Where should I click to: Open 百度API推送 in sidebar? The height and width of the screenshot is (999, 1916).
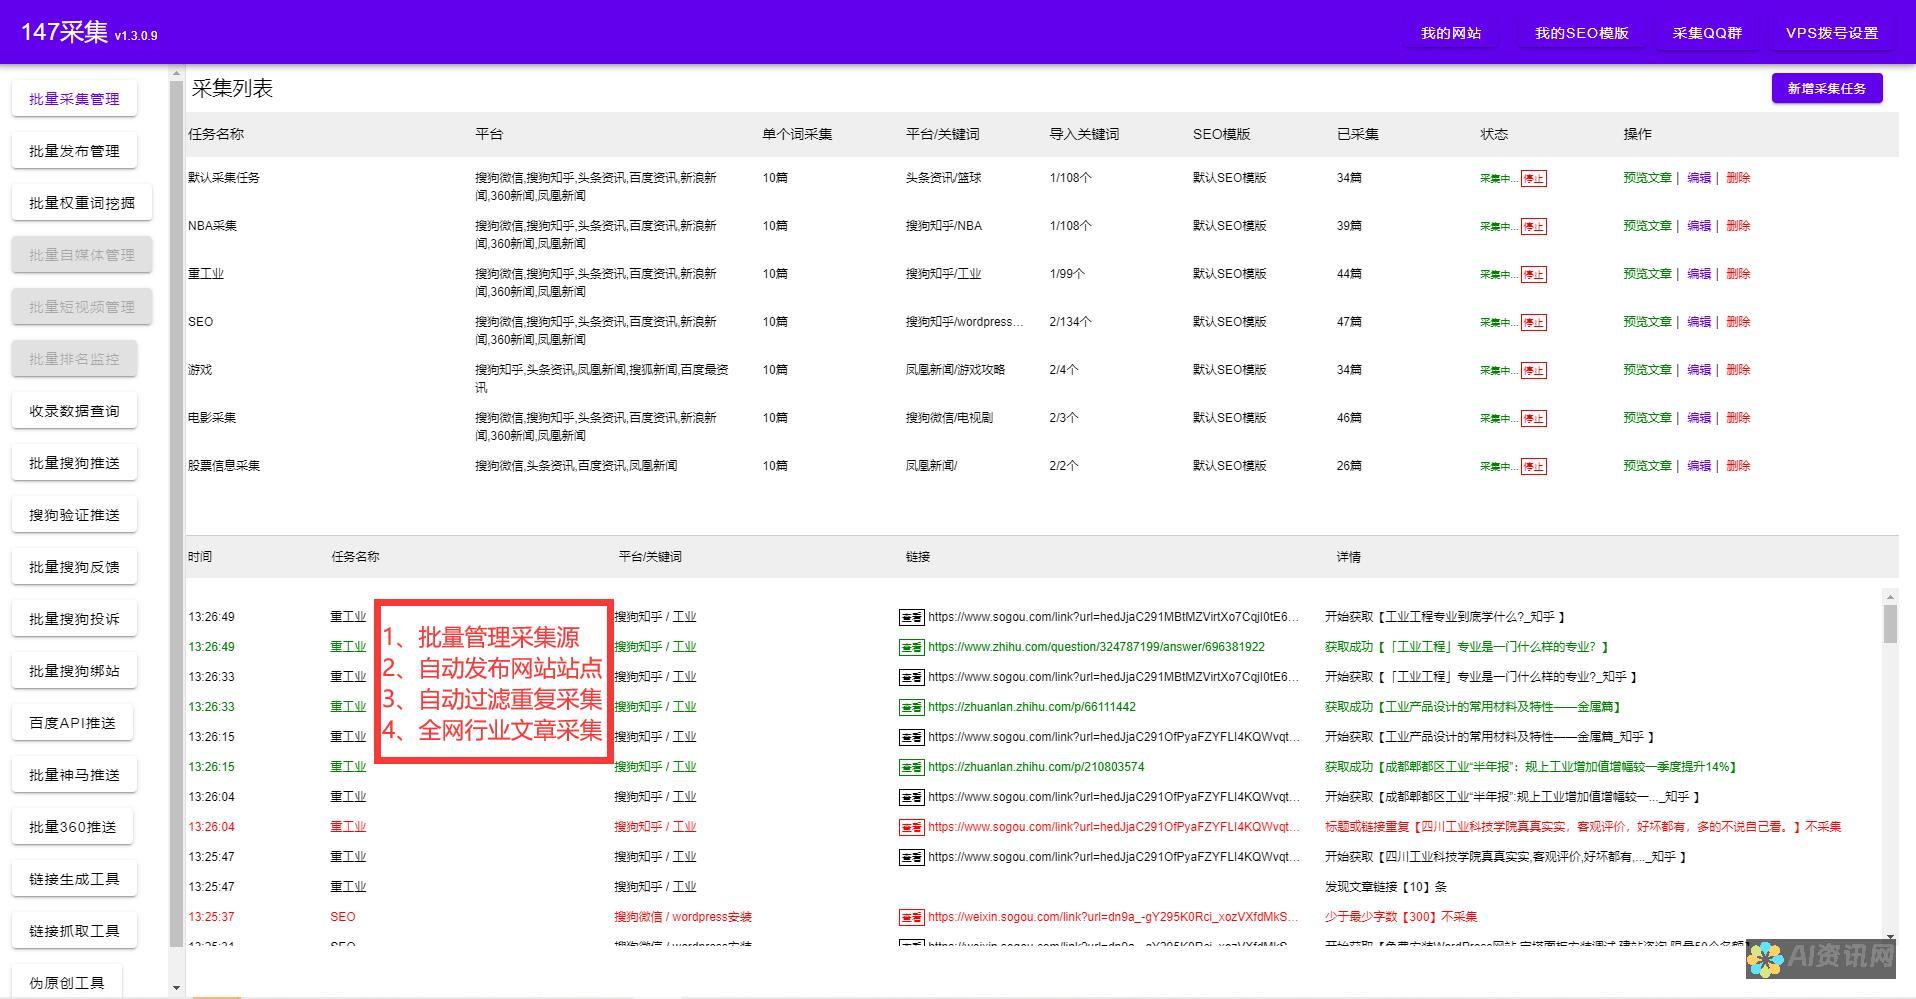click(x=73, y=723)
